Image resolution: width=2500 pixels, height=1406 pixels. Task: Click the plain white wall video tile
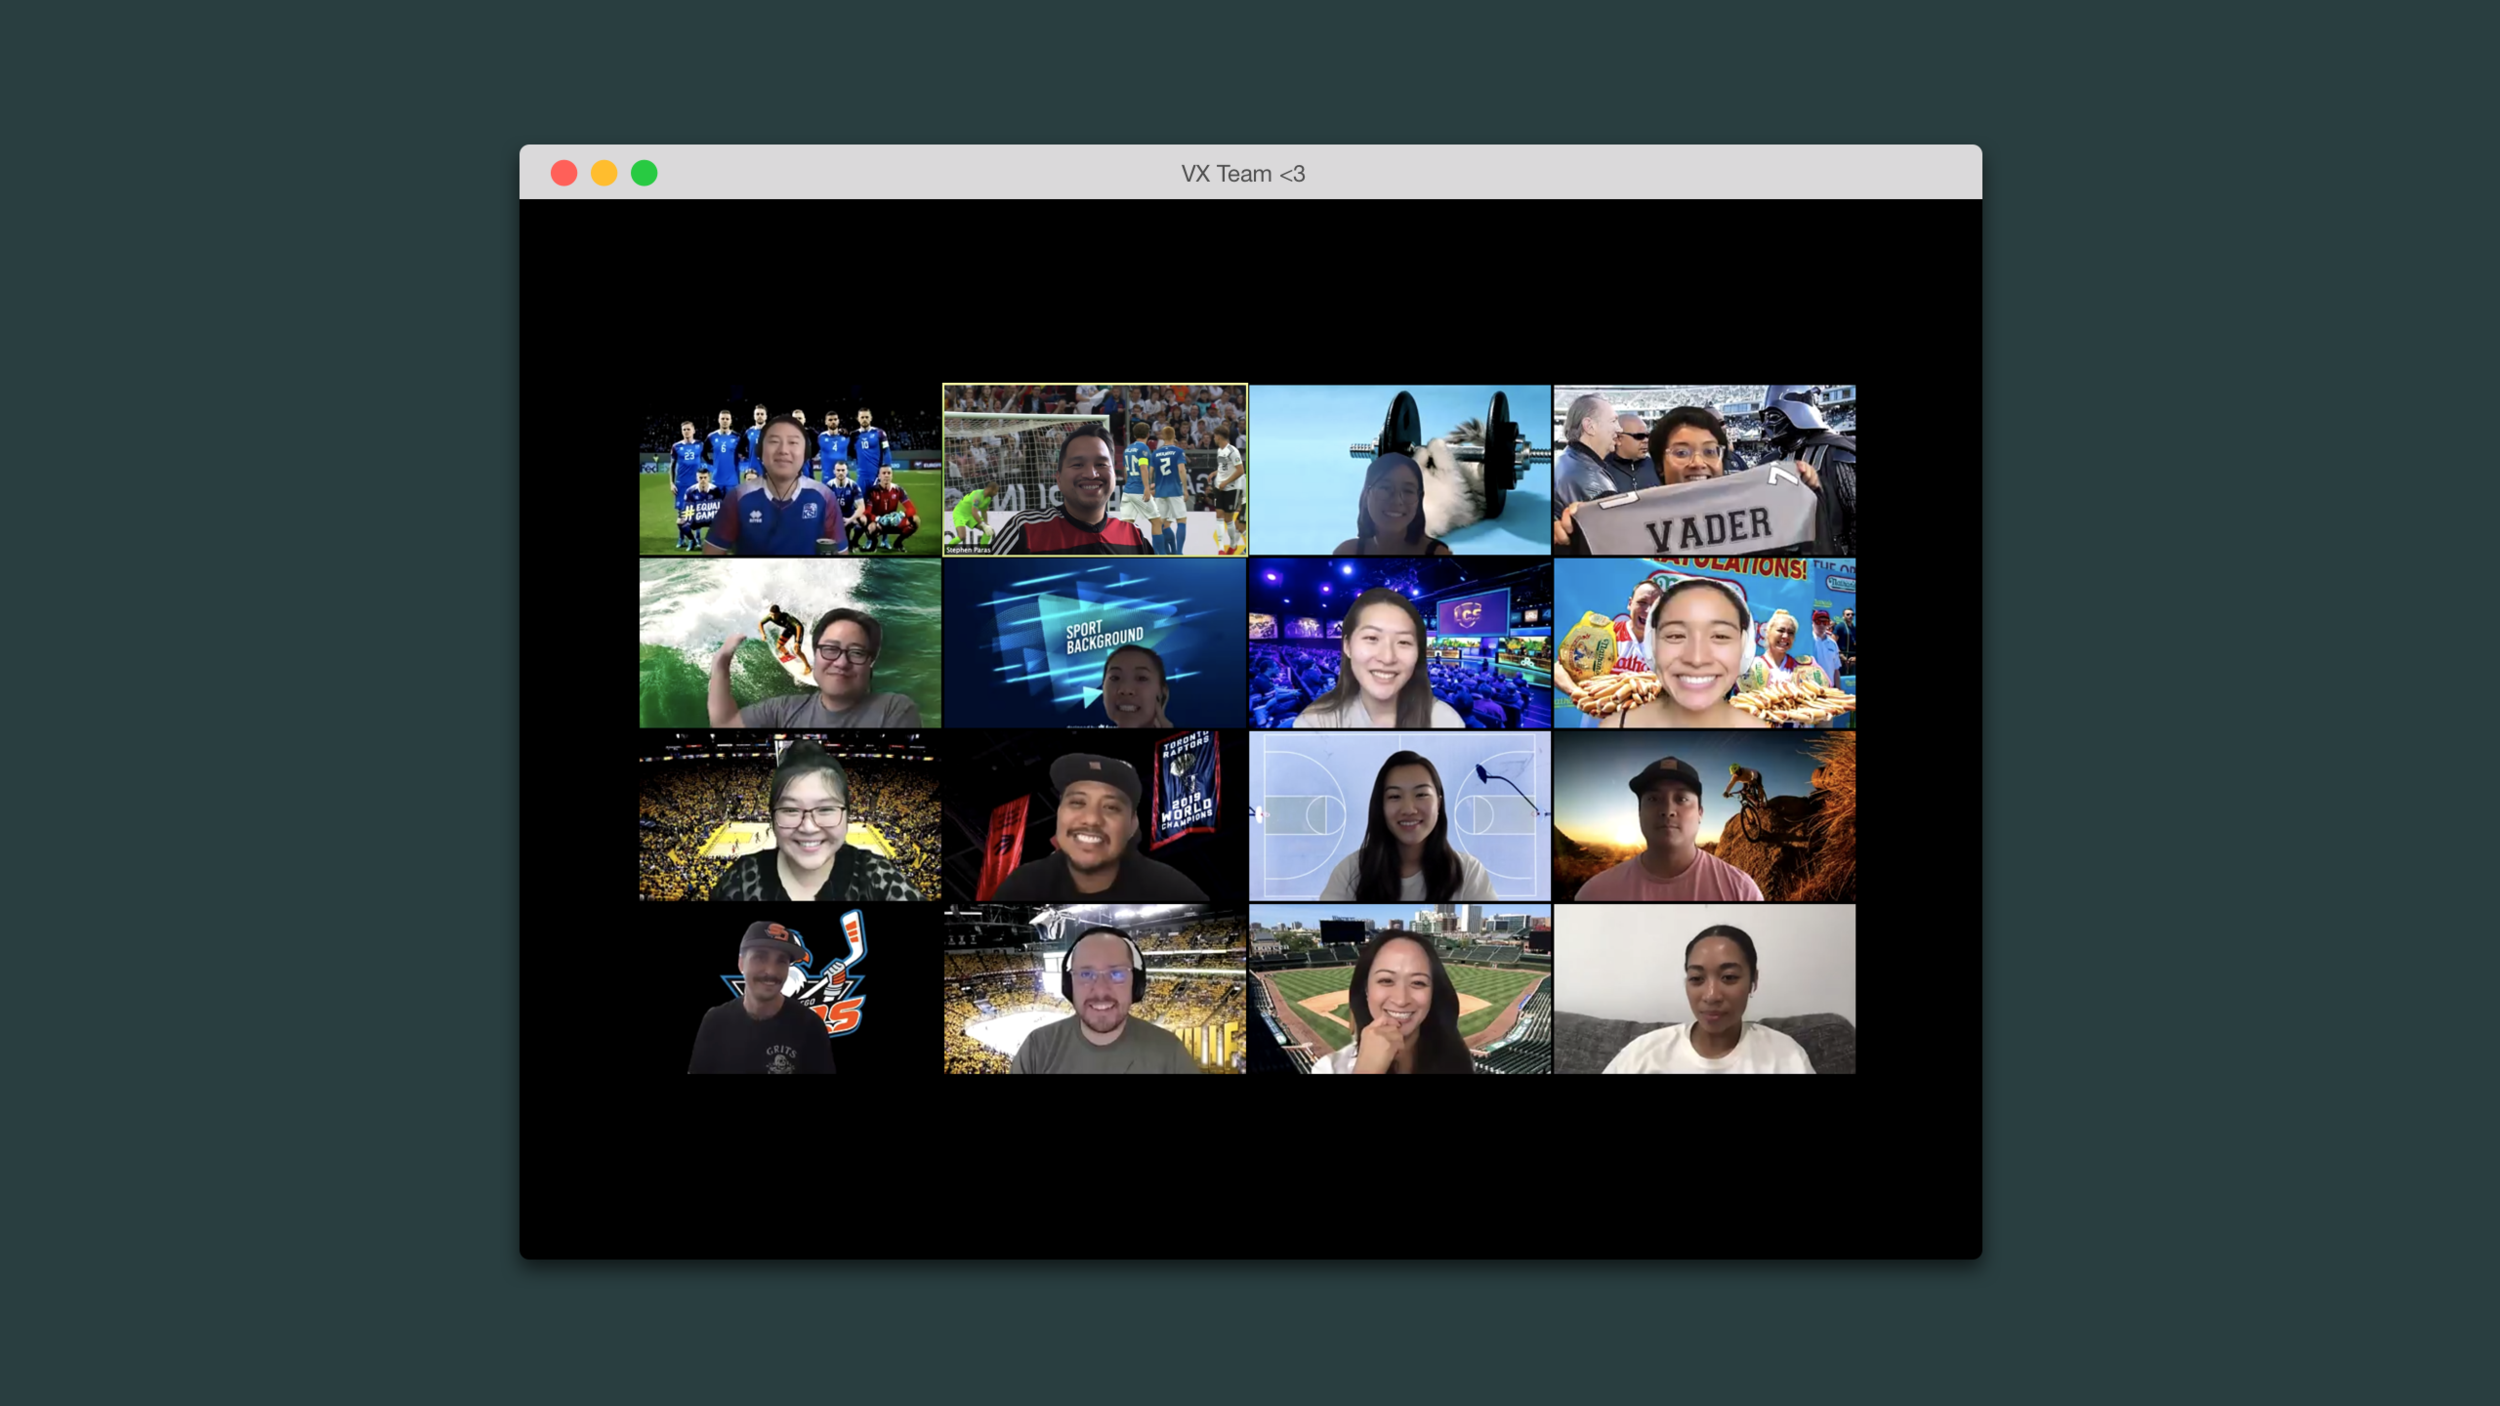(x=1704, y=989)
